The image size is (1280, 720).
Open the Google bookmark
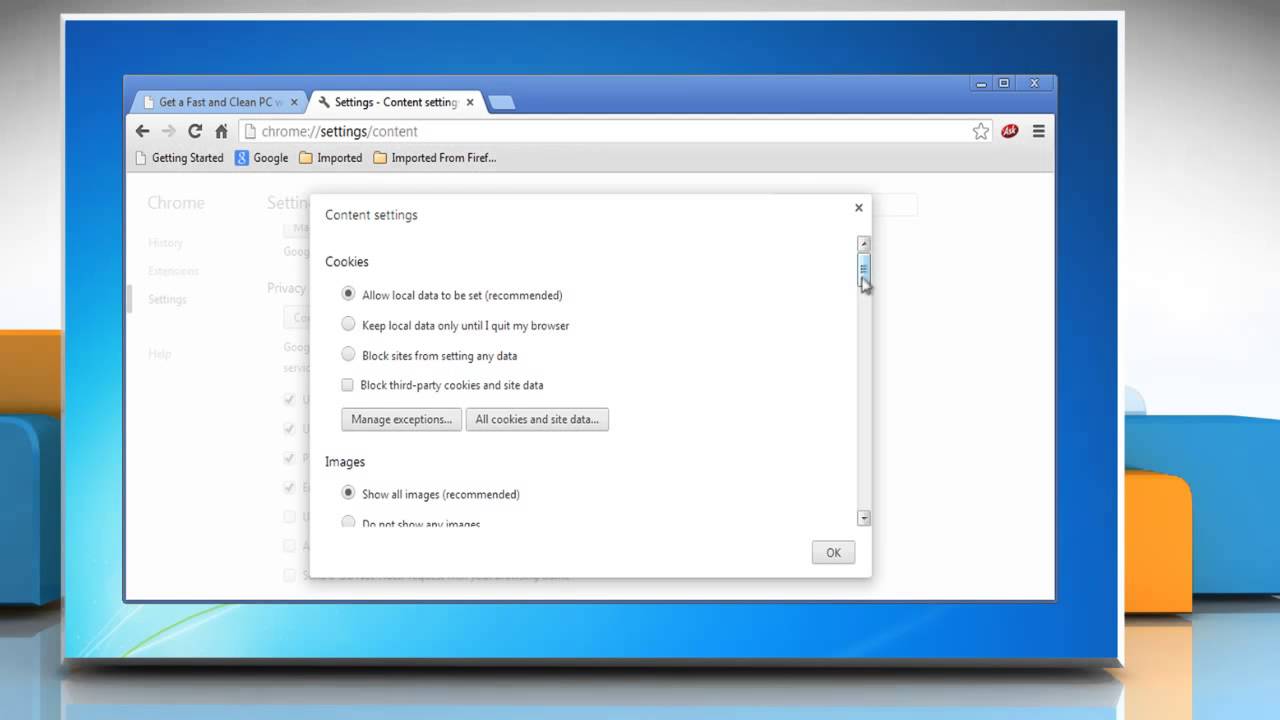tap(262, 158)
